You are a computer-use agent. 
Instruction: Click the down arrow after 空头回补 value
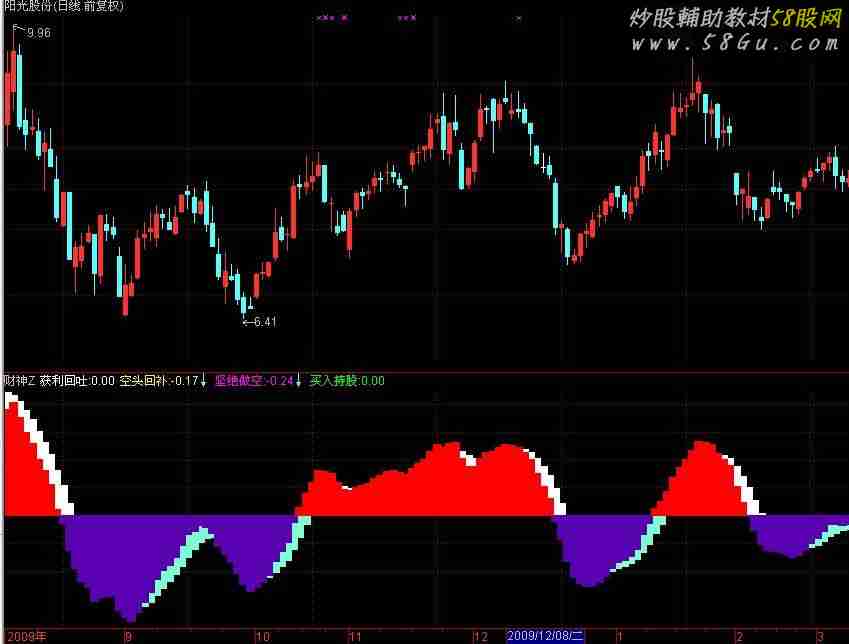204,380
